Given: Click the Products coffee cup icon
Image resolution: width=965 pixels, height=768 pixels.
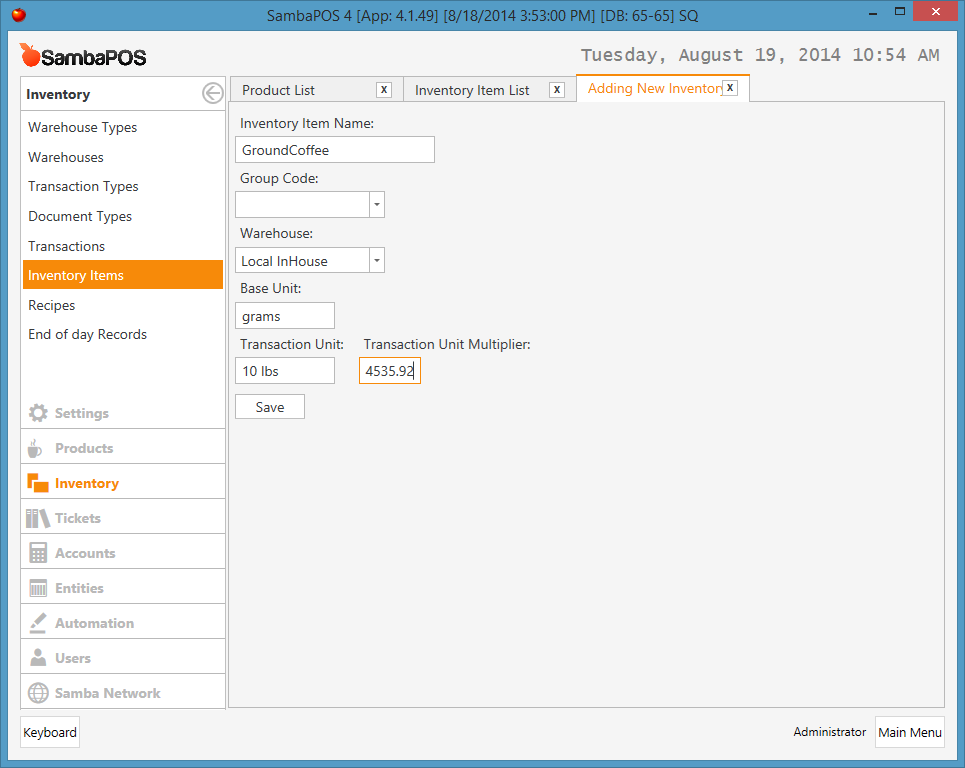Looking at the screenshot, I should click(35, 448).
